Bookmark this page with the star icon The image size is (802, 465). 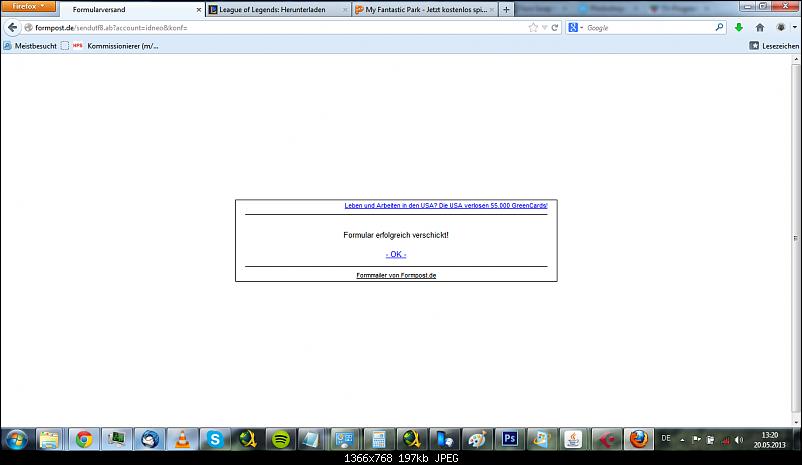(x=533, y=27)
